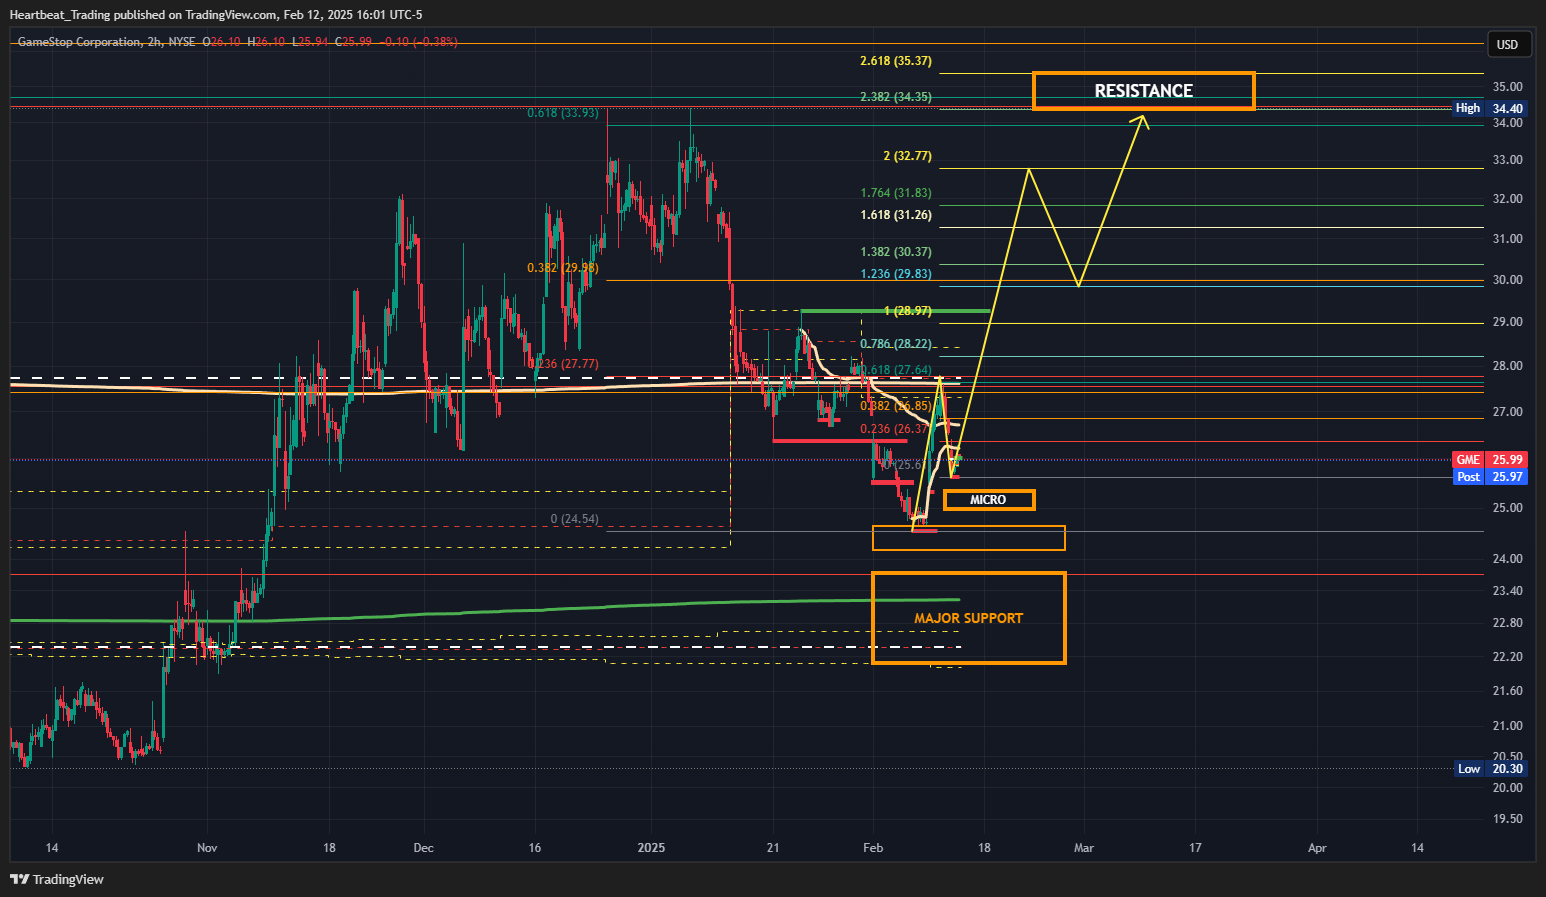Click the 21 date on time axis
The width and height of the screenshot is (1546, 897).
(773, 848)
